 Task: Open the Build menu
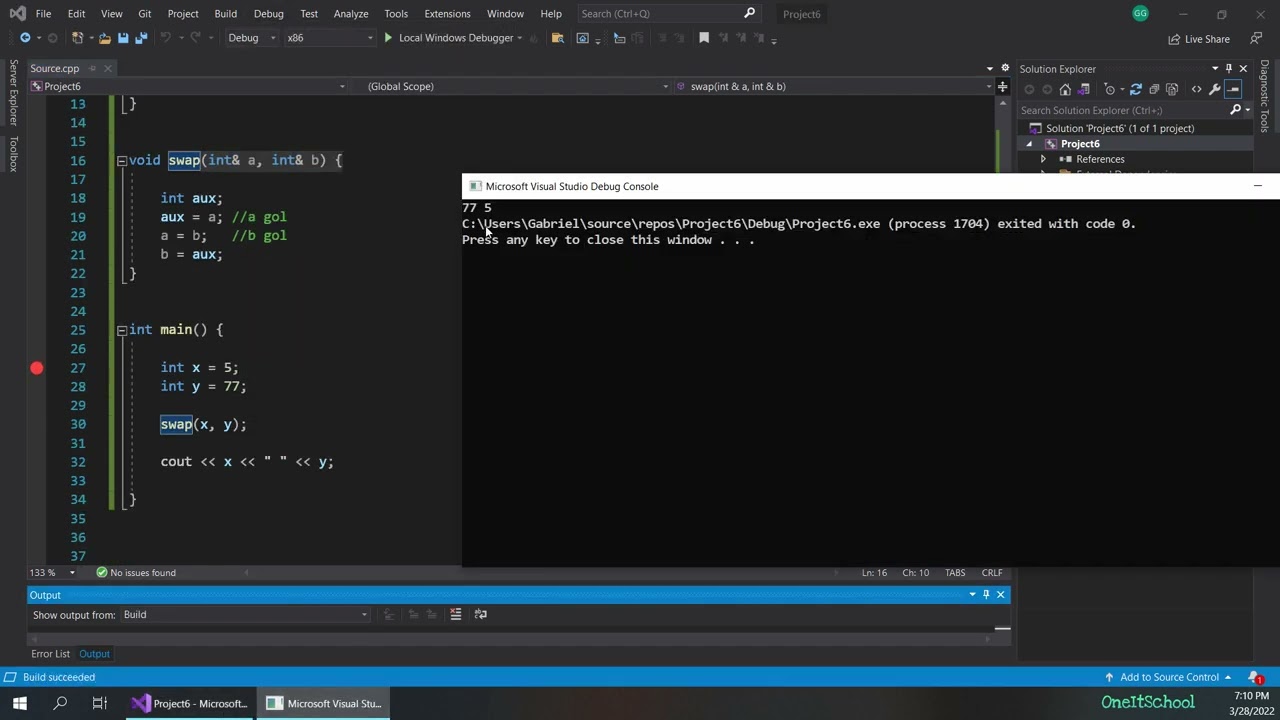coord(225,13)
